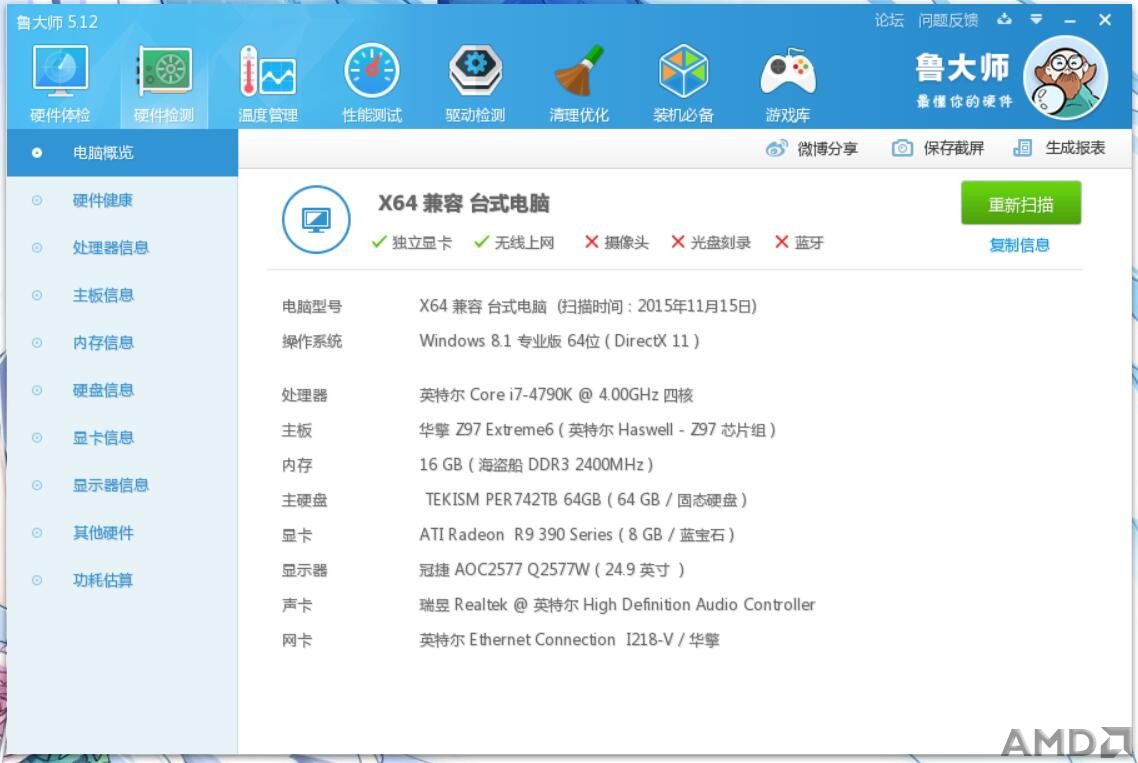This screenshot has height=763, width=1138.
Task: Click the generate report icon
Action: coord(1023,148)
